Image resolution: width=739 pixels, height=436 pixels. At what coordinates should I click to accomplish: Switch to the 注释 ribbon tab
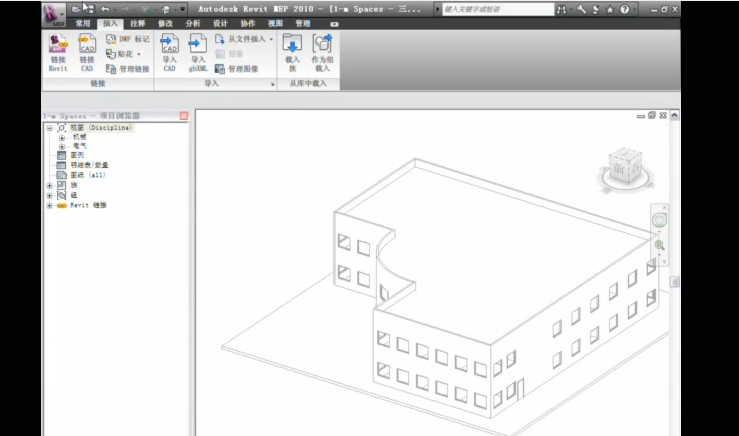[x=137, y=22]
